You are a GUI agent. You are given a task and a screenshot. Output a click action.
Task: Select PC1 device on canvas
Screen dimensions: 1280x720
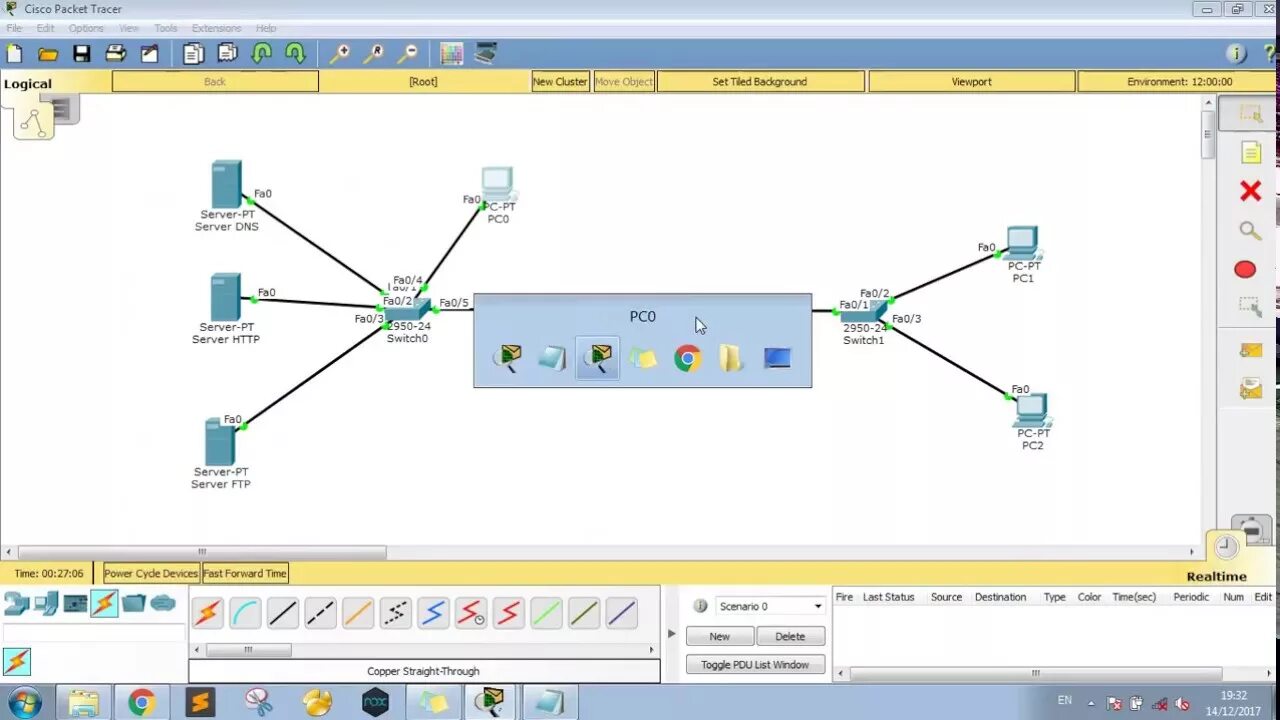pyautogui.click(x=1023, y=244)
